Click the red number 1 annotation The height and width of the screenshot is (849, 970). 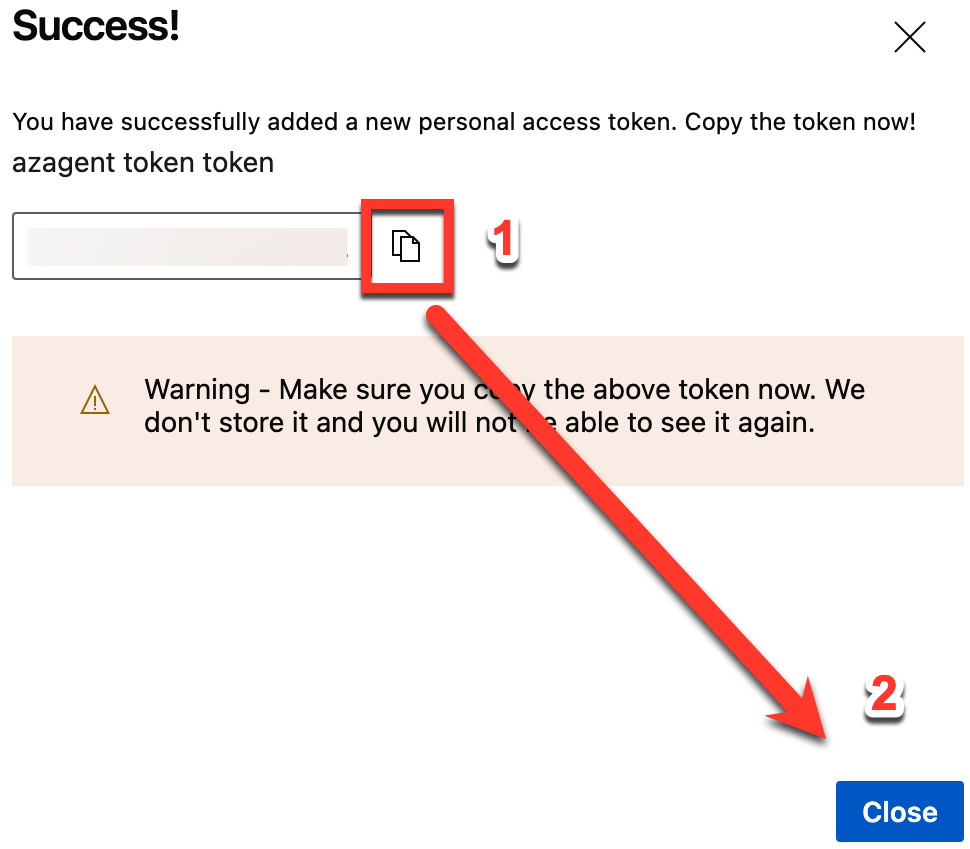(x=503, y=240)
